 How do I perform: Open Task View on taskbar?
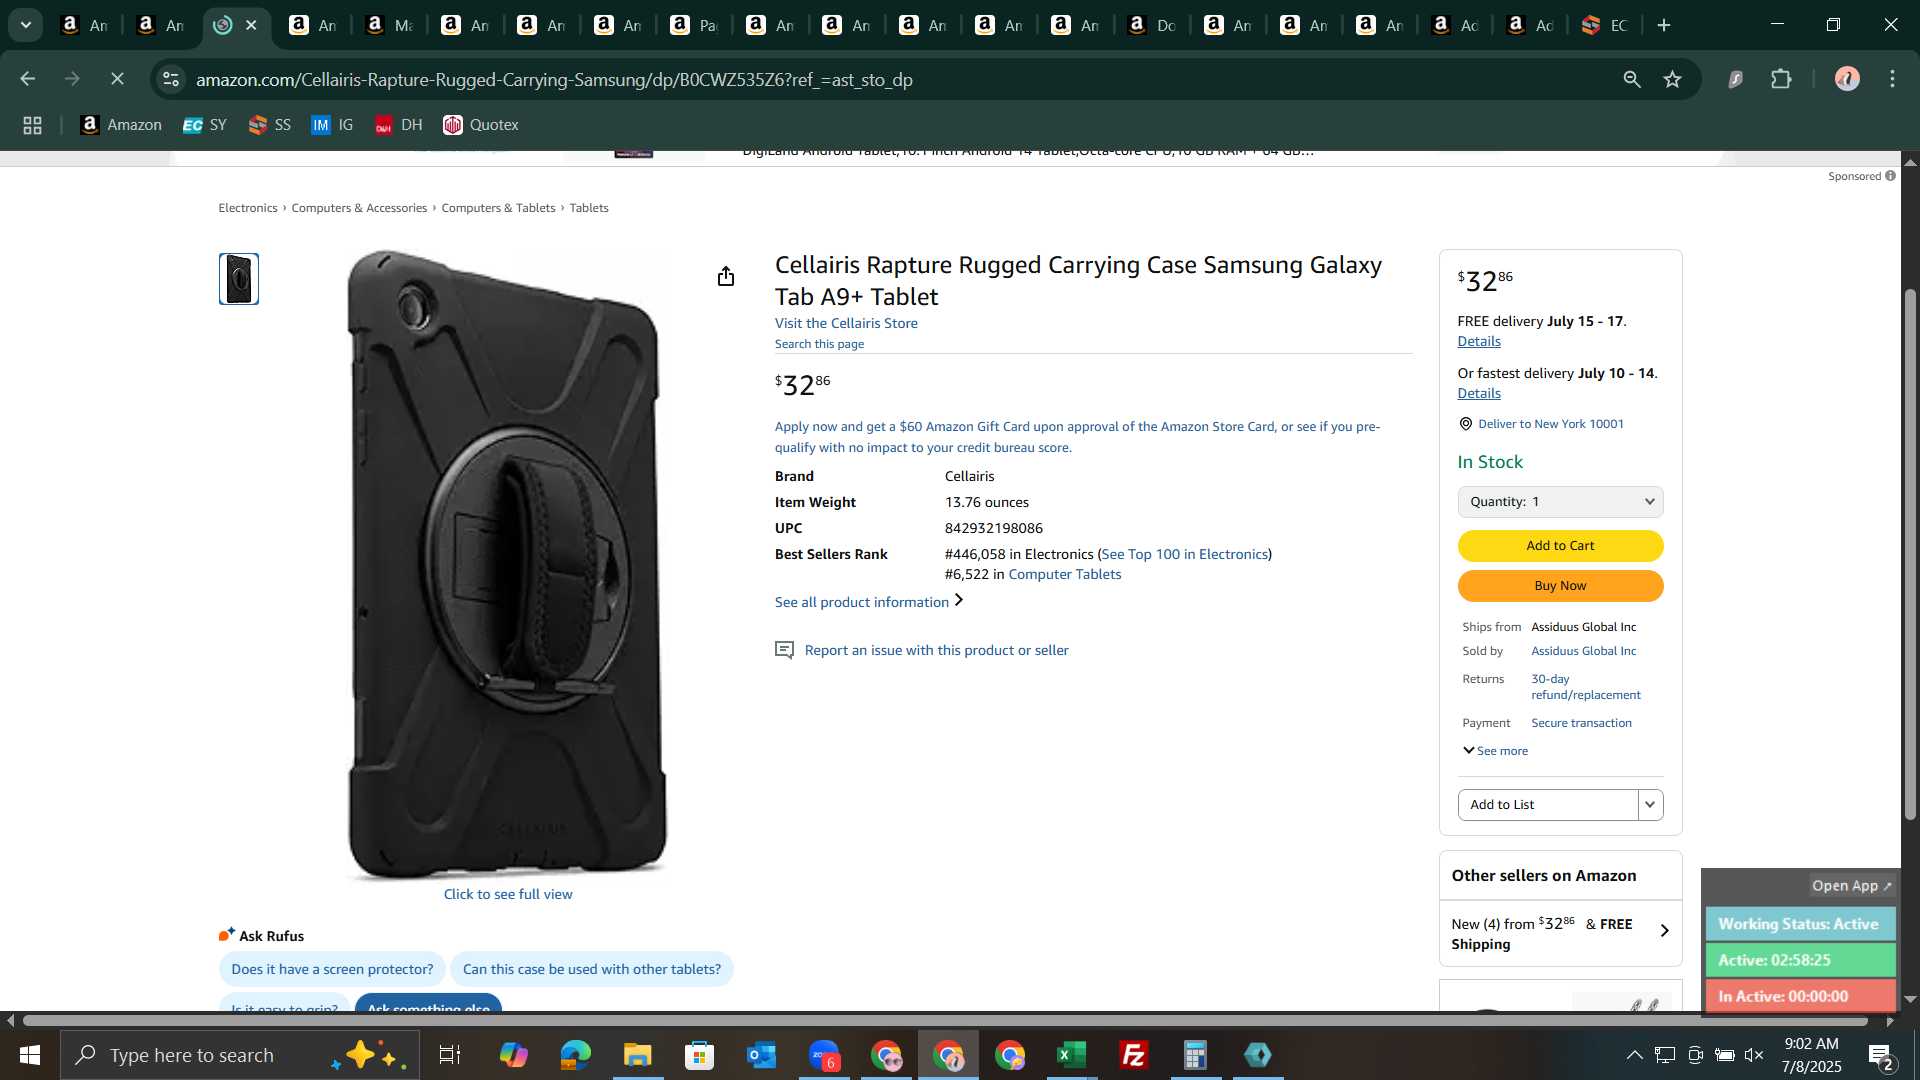click(x=450, y=1055)
